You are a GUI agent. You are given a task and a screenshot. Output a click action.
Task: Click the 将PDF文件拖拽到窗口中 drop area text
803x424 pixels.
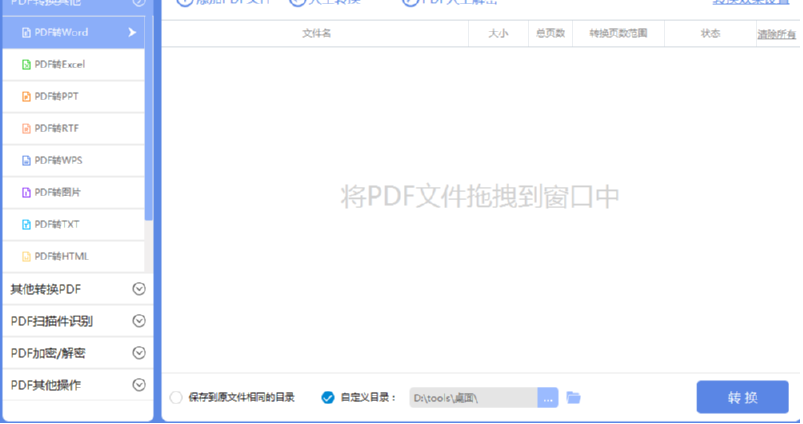click(x=480, y=197)
